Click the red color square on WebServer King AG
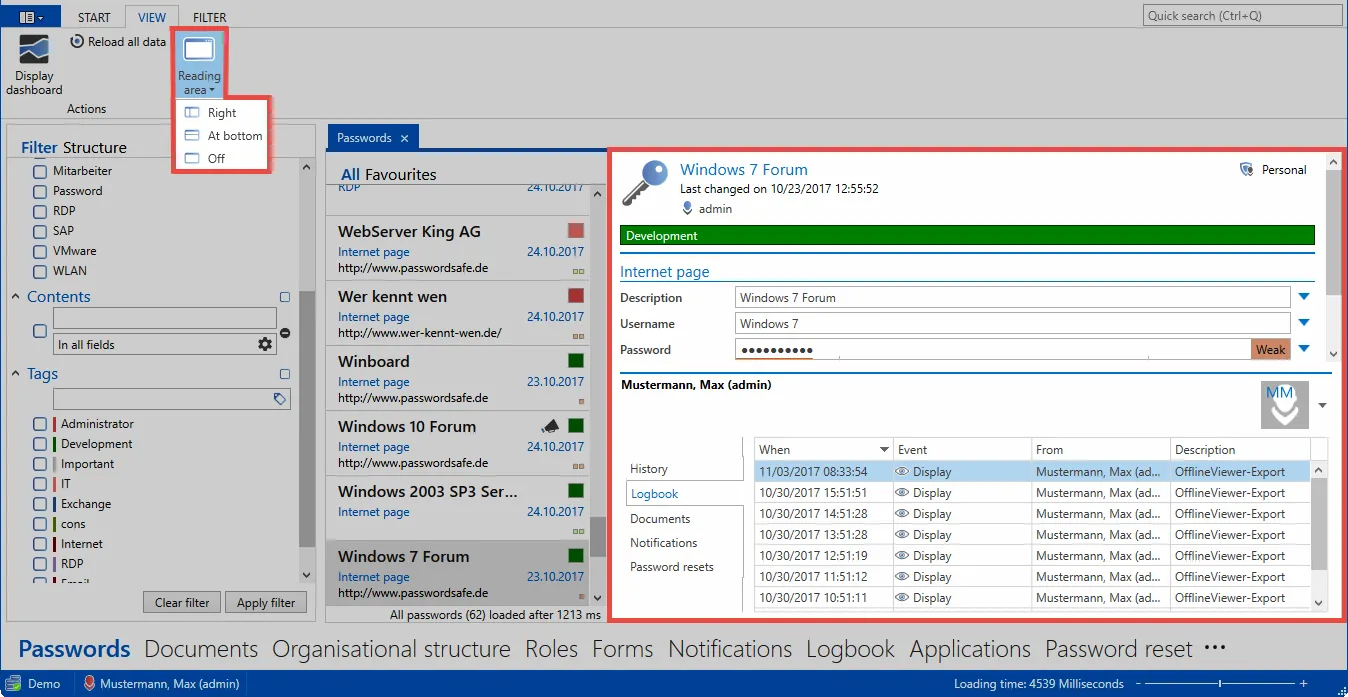Screen dimensions: 1348x697 (576, 231)
